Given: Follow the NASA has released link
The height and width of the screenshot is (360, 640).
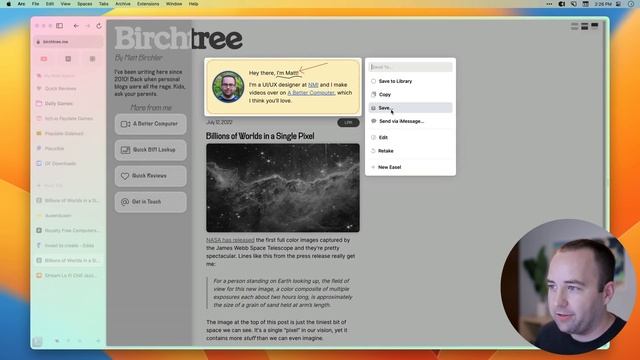Looking at the screenshot, I should pyautogui.click(x=230, y=240).
